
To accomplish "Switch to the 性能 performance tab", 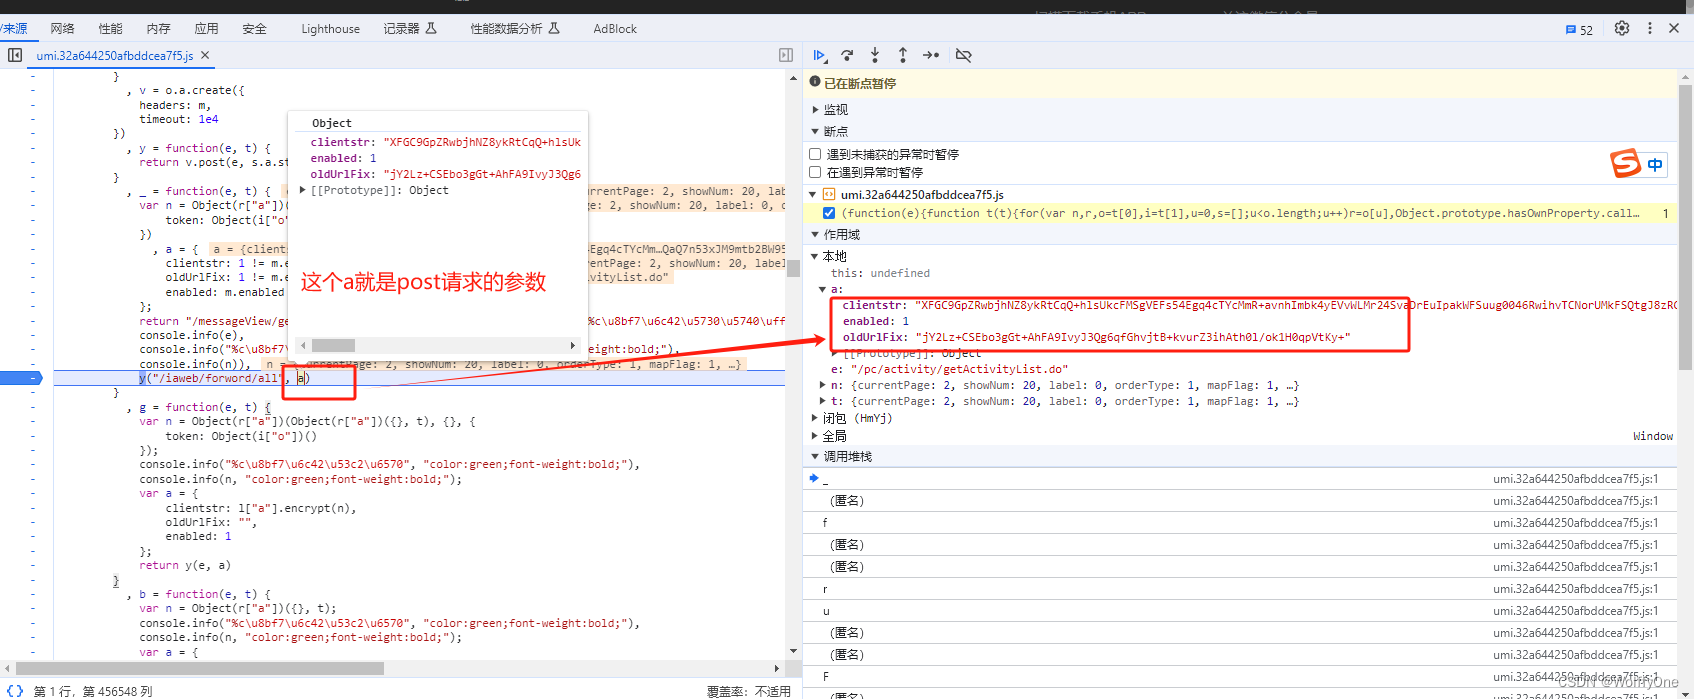I will [x=111, y=28].
